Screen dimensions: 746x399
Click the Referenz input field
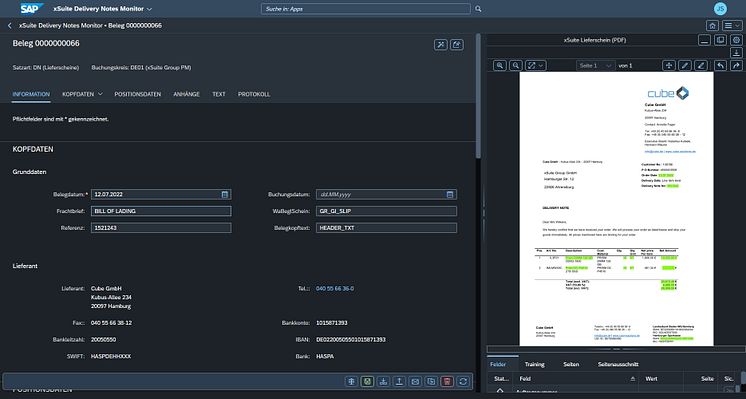tap(161, 228)
